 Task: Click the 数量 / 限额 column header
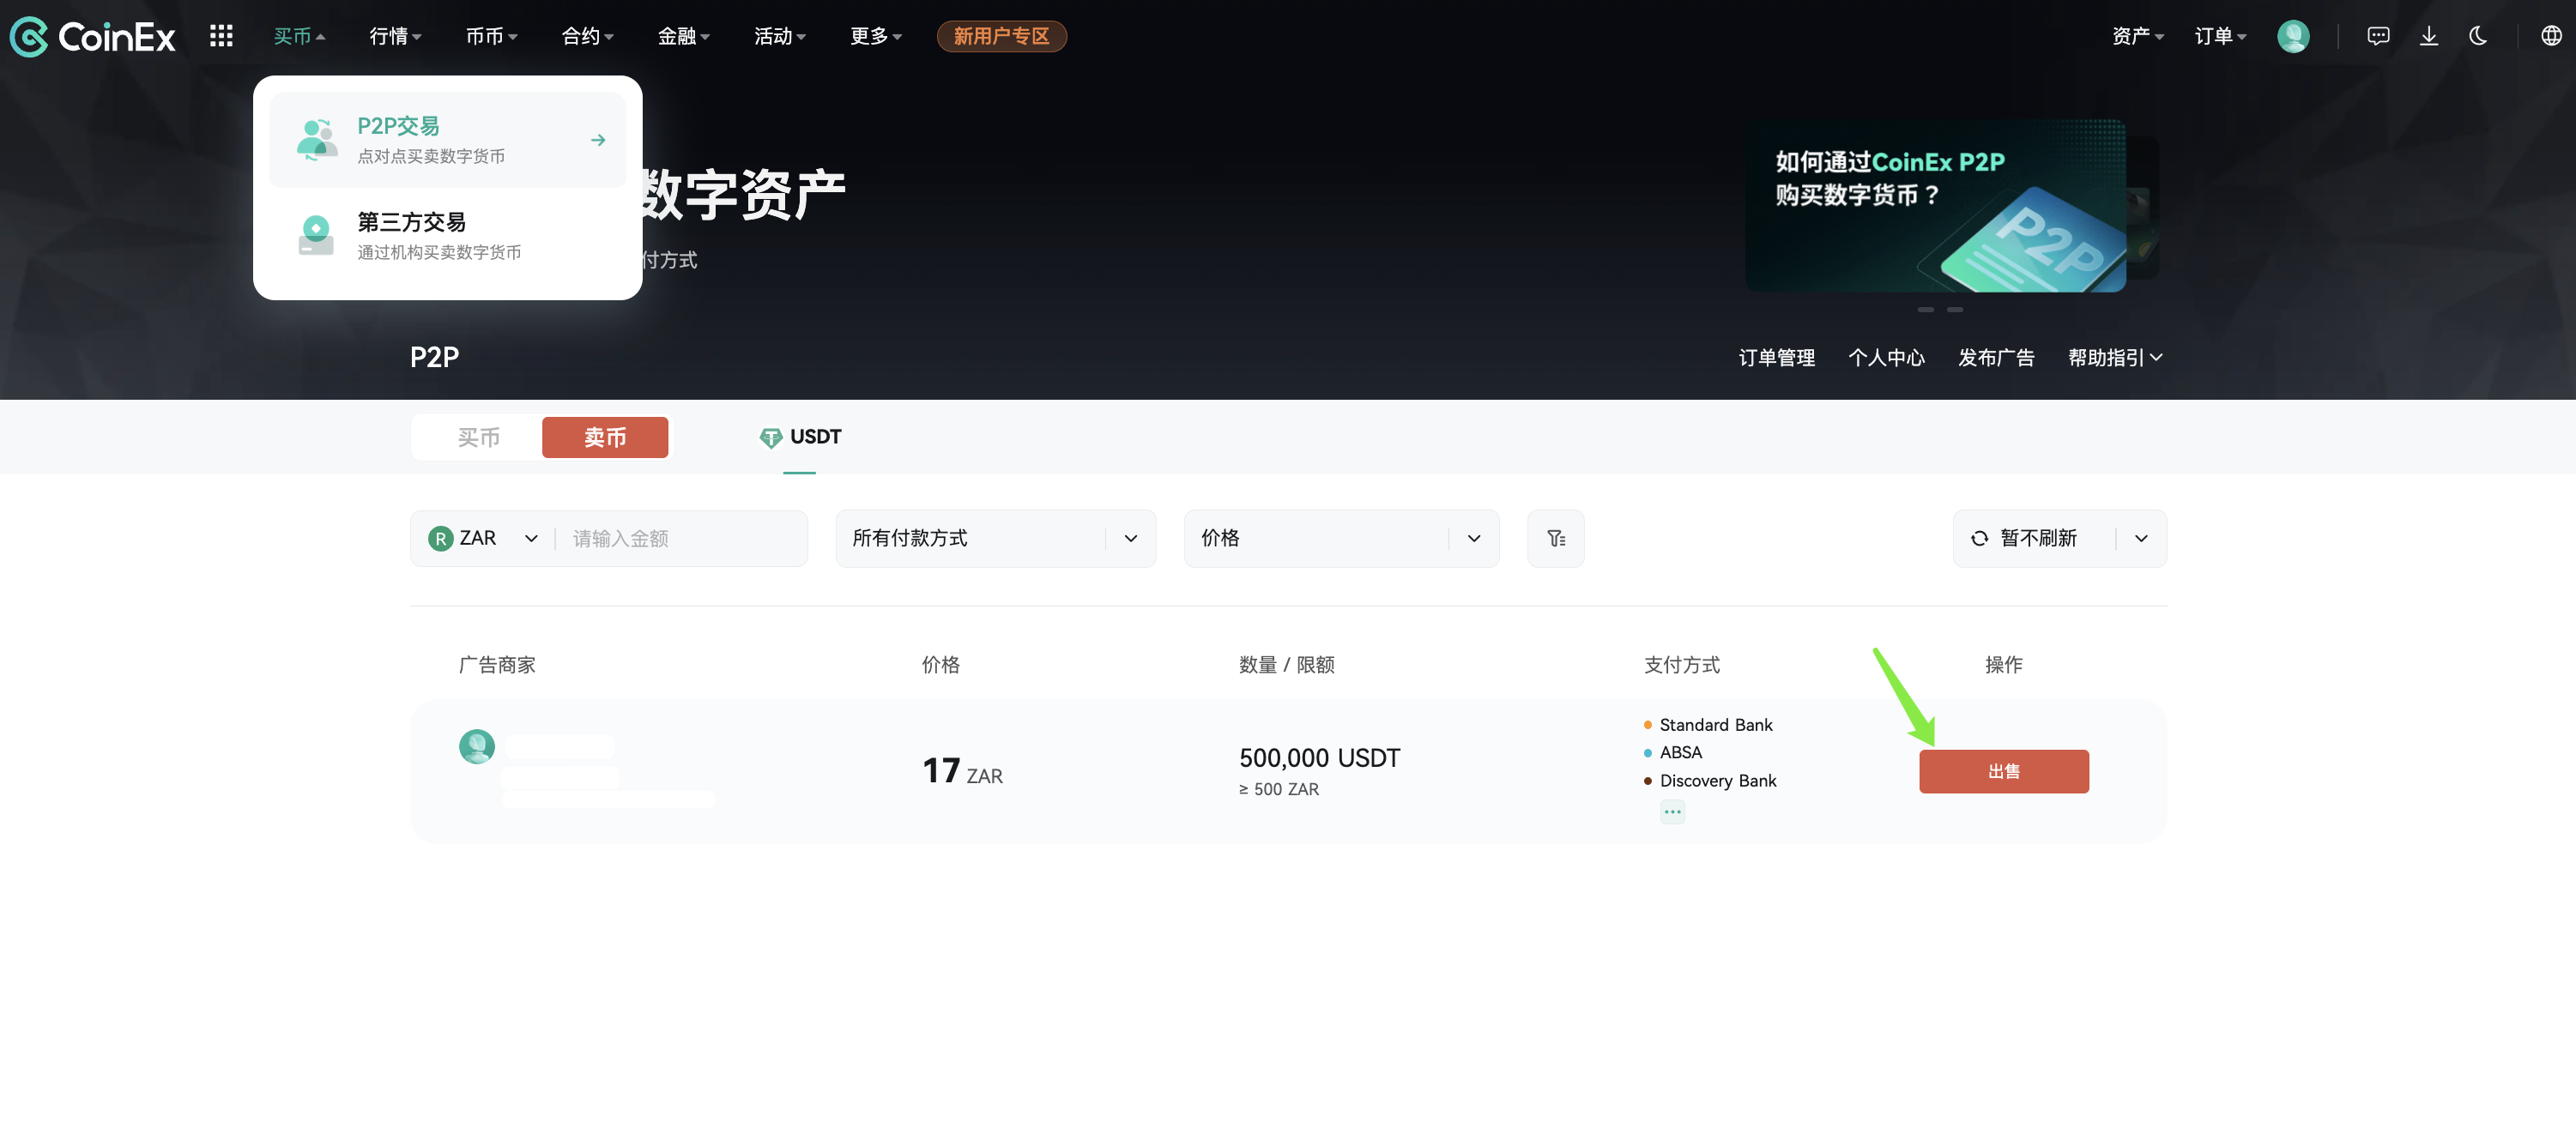[1286, 664]
